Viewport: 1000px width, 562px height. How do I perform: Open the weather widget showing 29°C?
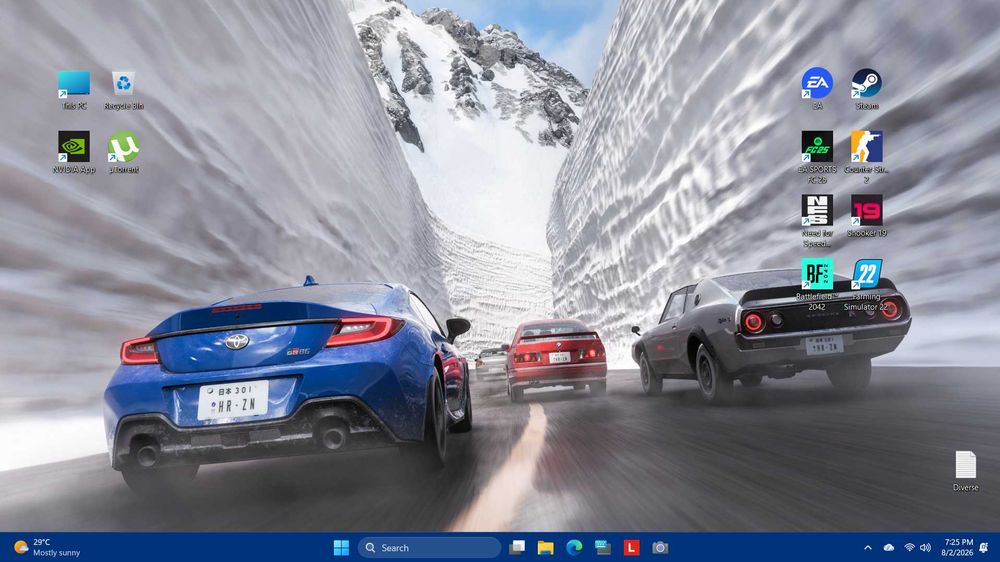click(x=47, y=547)
